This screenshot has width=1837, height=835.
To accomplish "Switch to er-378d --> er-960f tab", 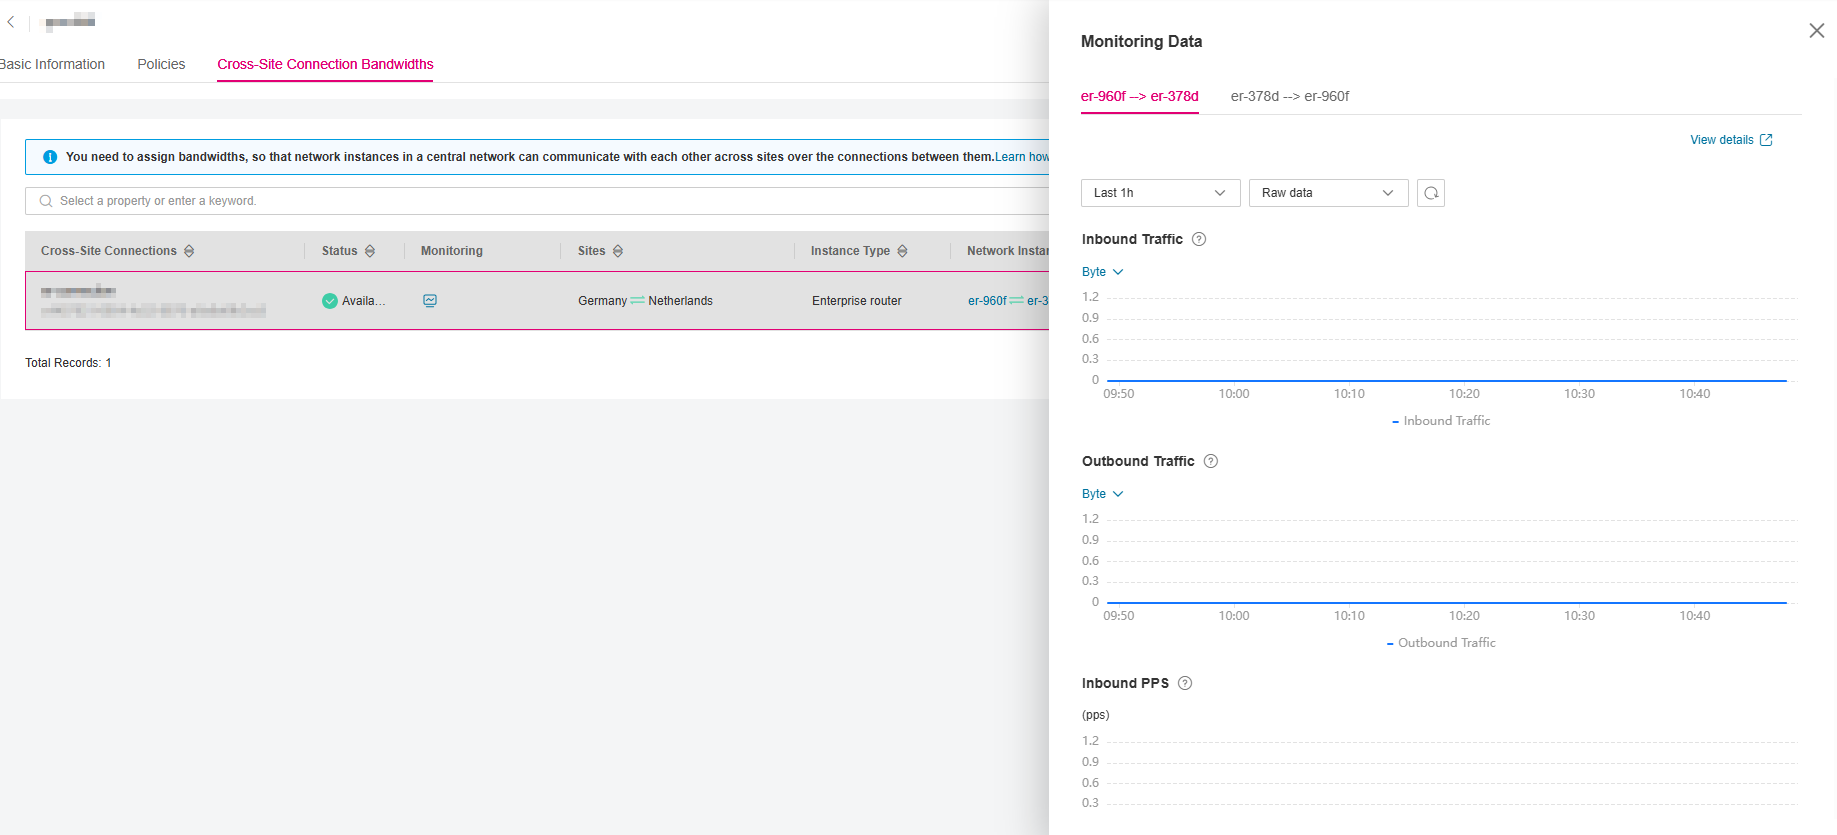I will (1289, 96).
